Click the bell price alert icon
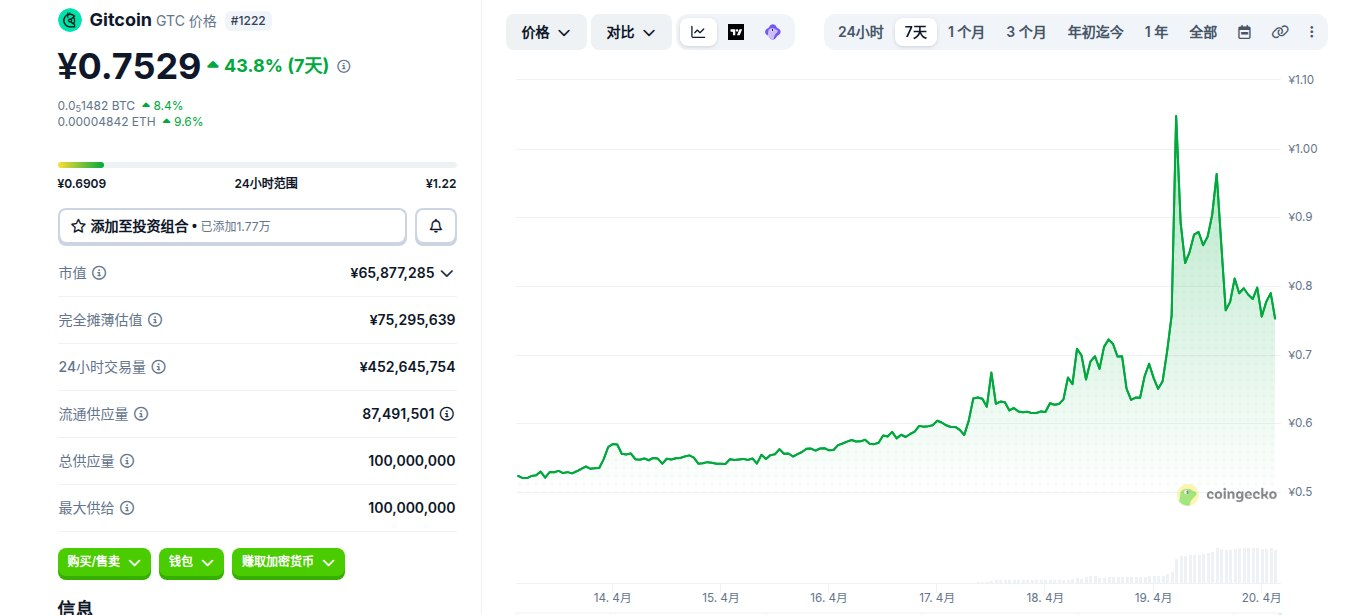1360x615 pixels. pos(436,226)
